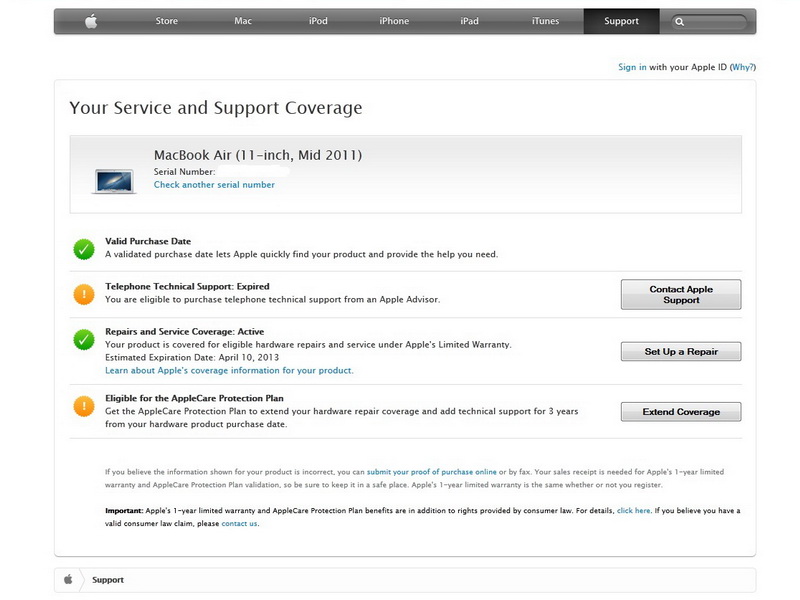Navigate to the iPhone section
The height and width of the screenshot is (600, 800).
pyautogui.click(x=394, y=21)
